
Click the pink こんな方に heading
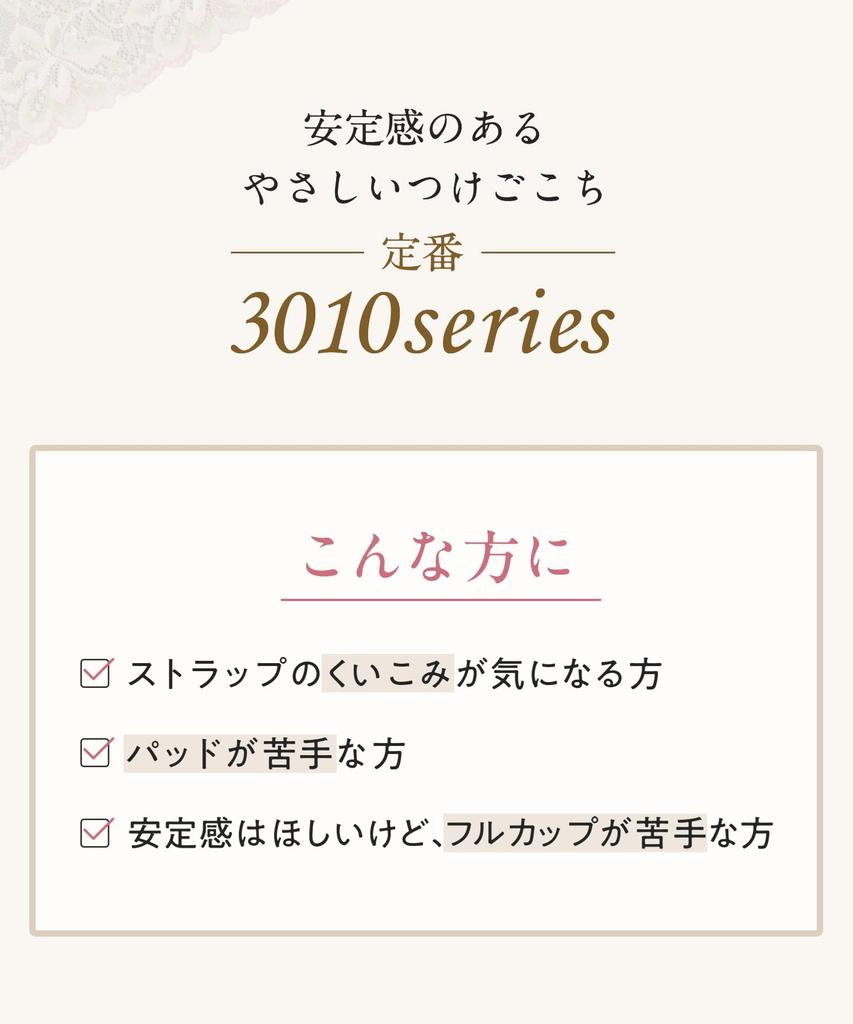tap(439, 558)
